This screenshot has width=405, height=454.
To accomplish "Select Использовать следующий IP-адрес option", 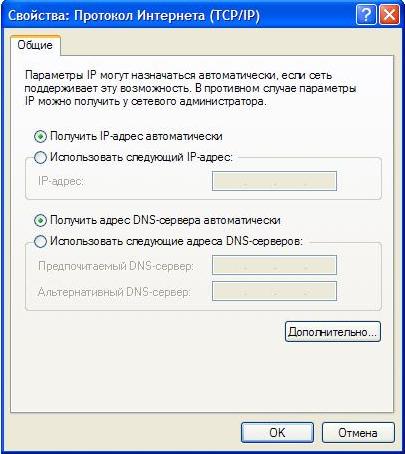I will [x=40, y=157].
